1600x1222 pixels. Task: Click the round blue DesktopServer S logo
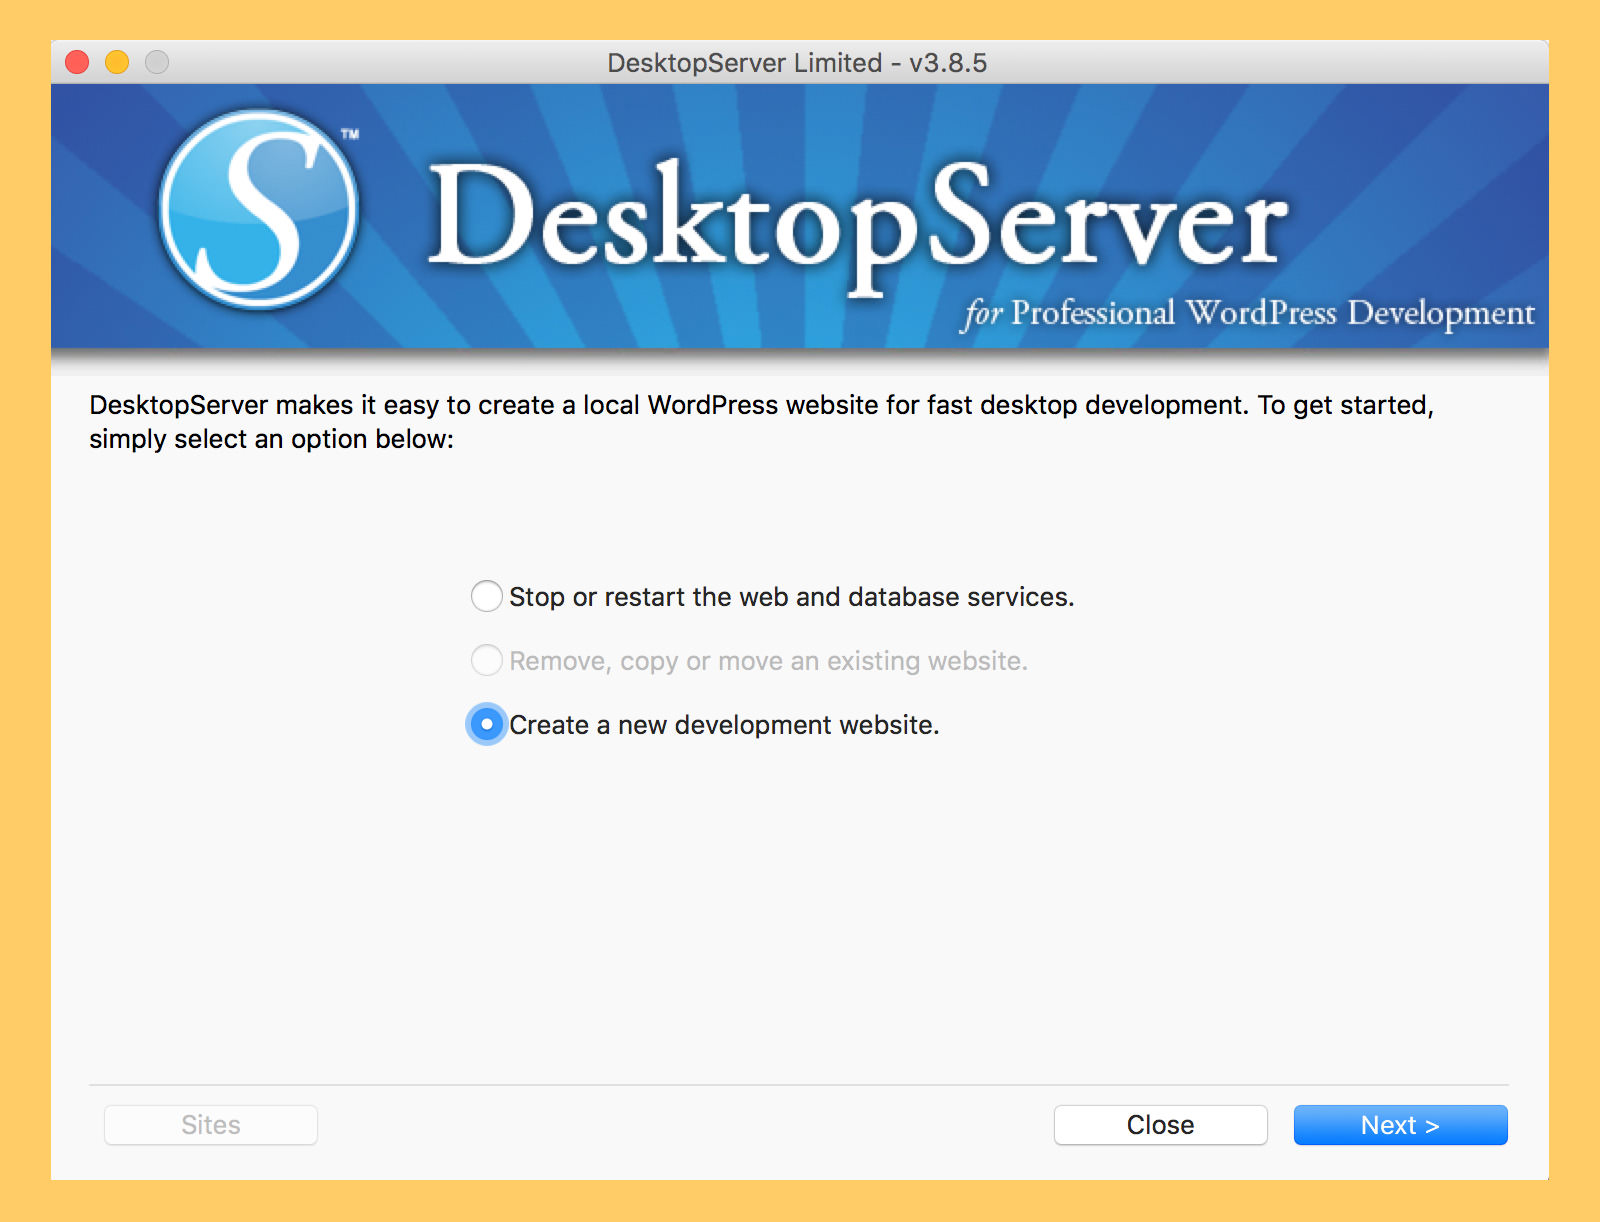(259, 209)
